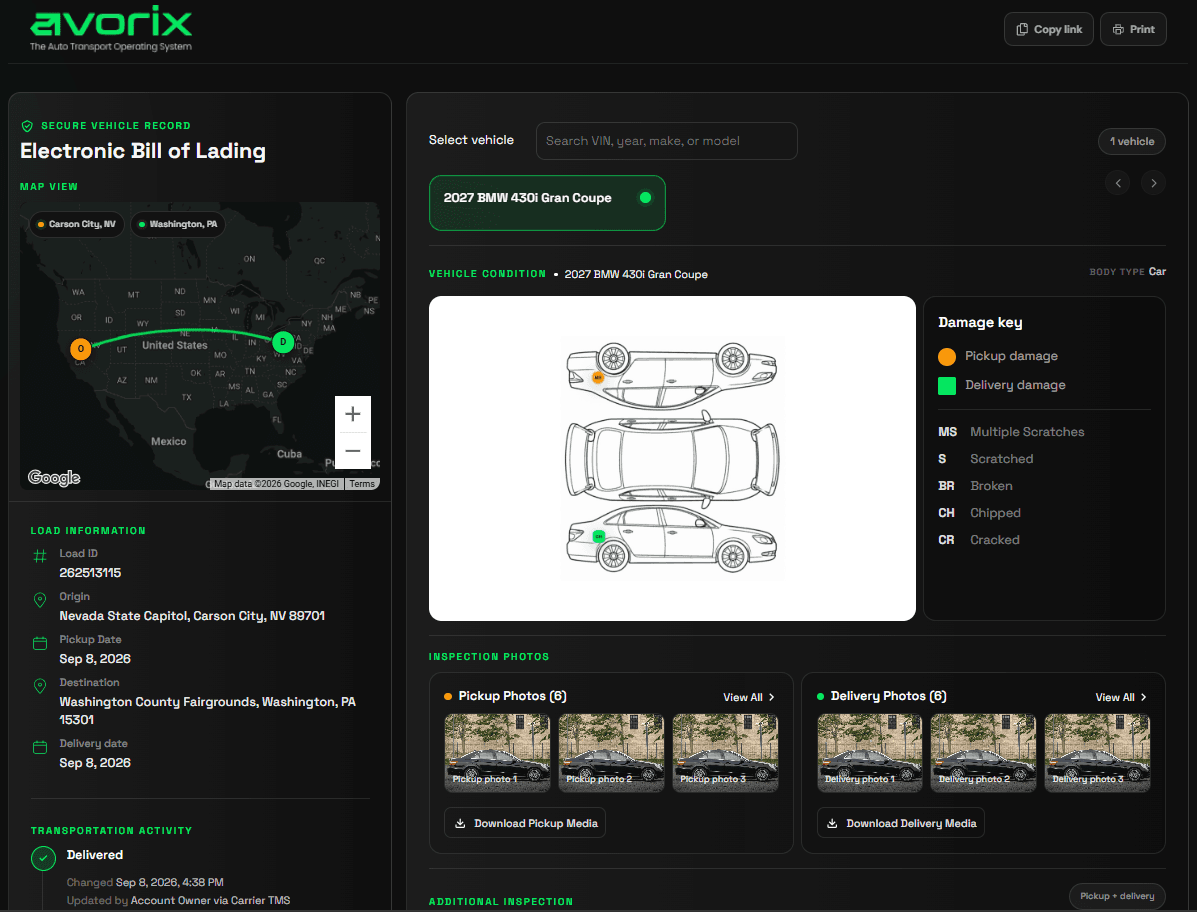This screenshot has width=1197, height=912.
Task: Click the Destination location pin icon
Action: (x=40, y=686)
